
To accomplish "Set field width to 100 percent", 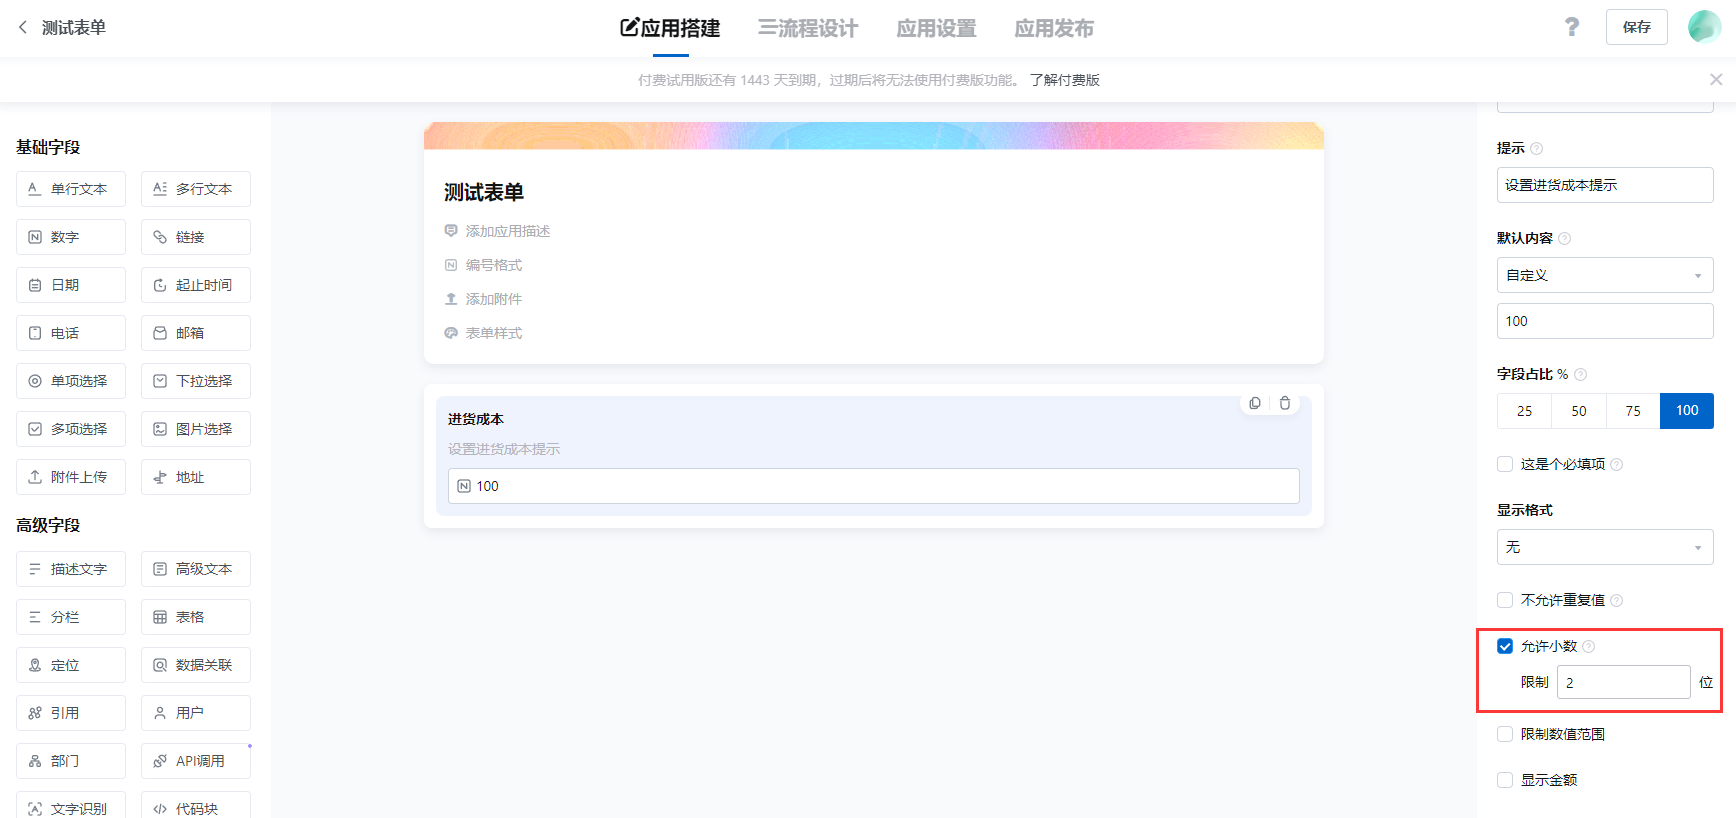I will (1687, 411).
